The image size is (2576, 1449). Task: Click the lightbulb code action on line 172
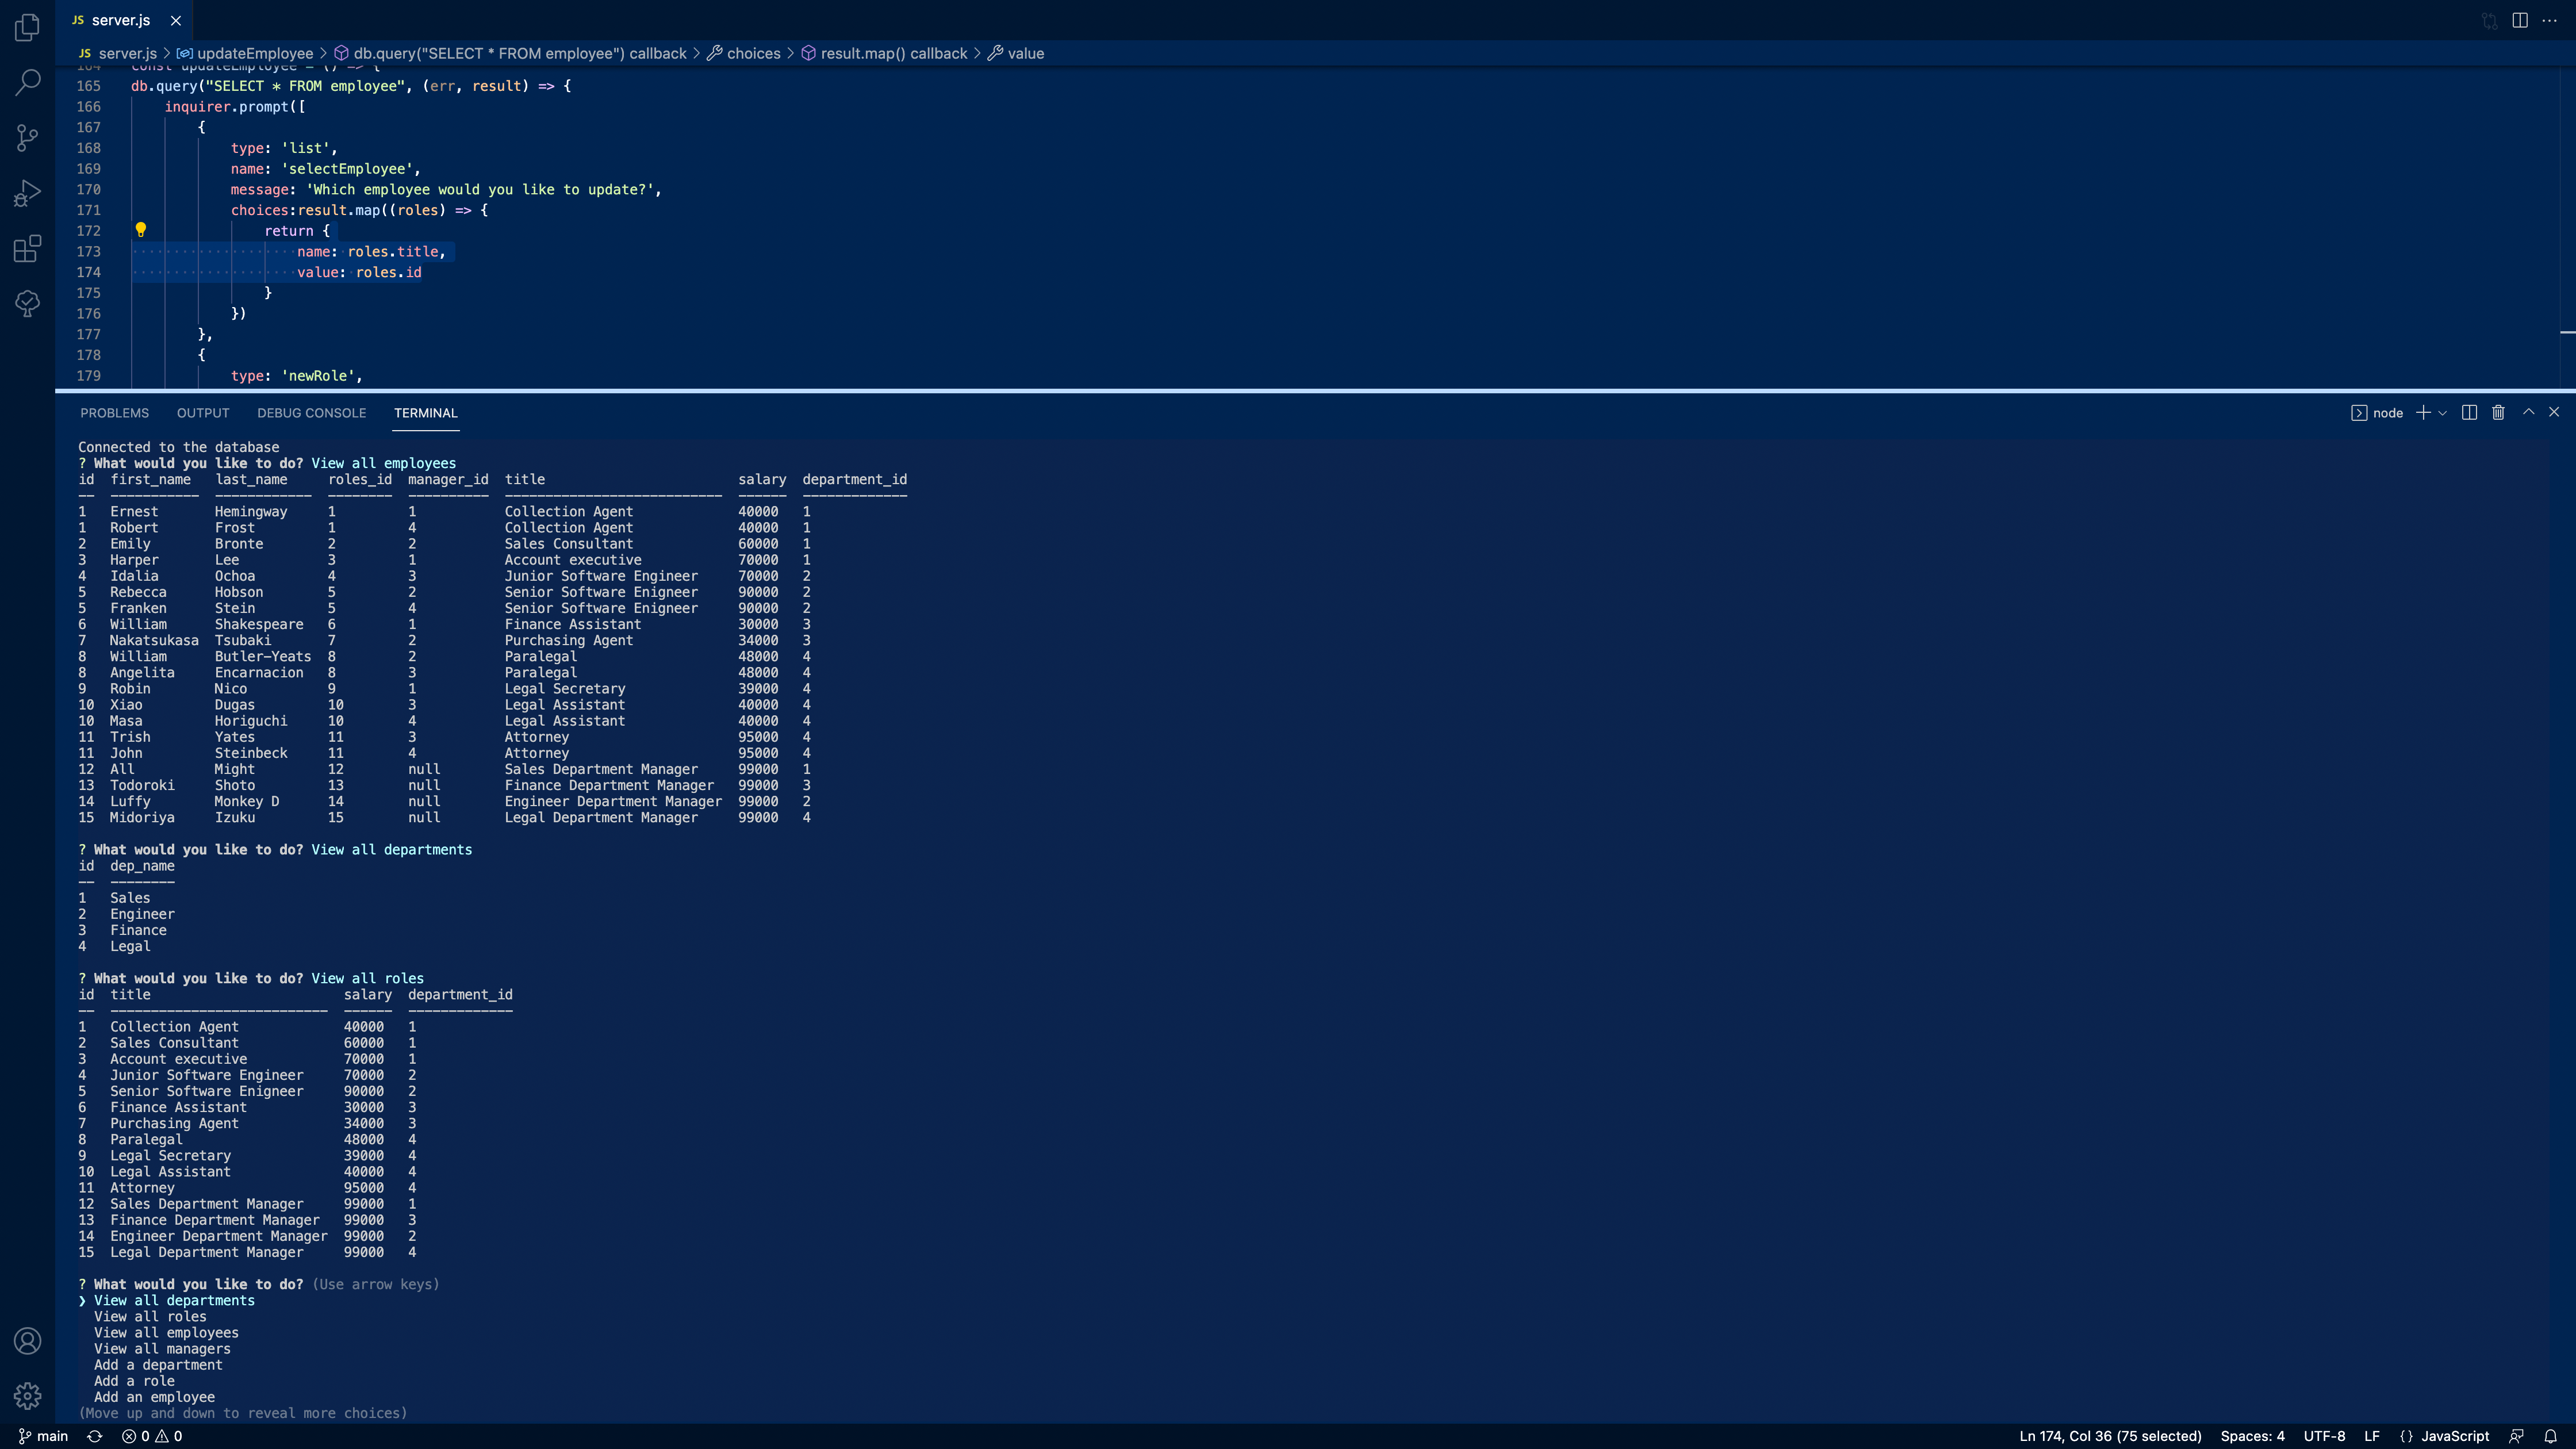141,230
